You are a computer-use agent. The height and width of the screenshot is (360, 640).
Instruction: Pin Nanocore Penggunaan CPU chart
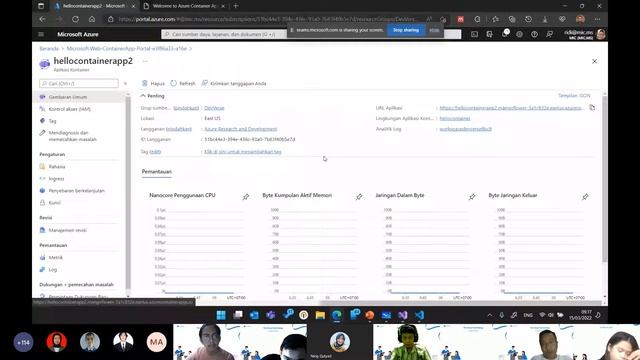[246, 197]
